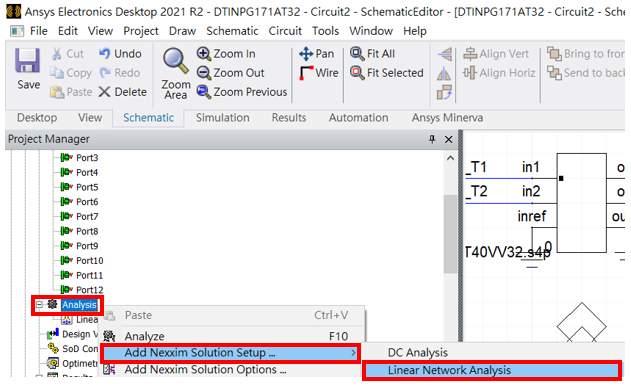631x387 pixels.
Task: Pin the Project Manager panel
Action: [x=432, y=139]
